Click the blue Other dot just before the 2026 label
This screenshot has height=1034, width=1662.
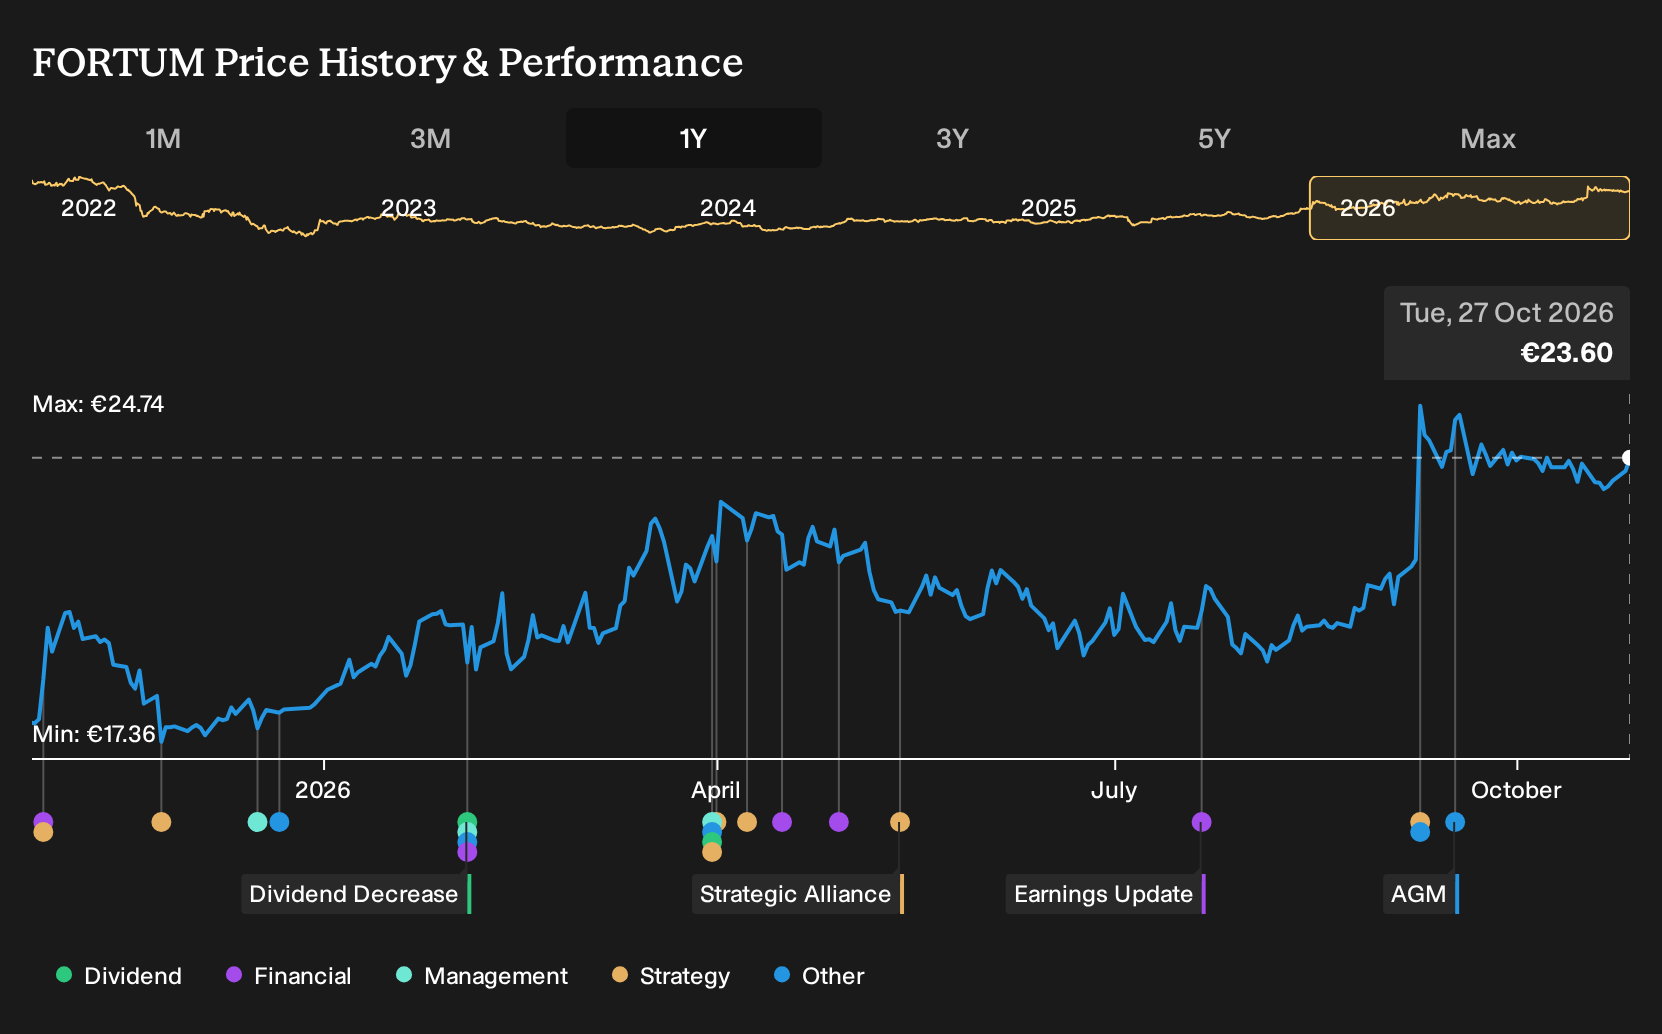[x=279, y=822]
